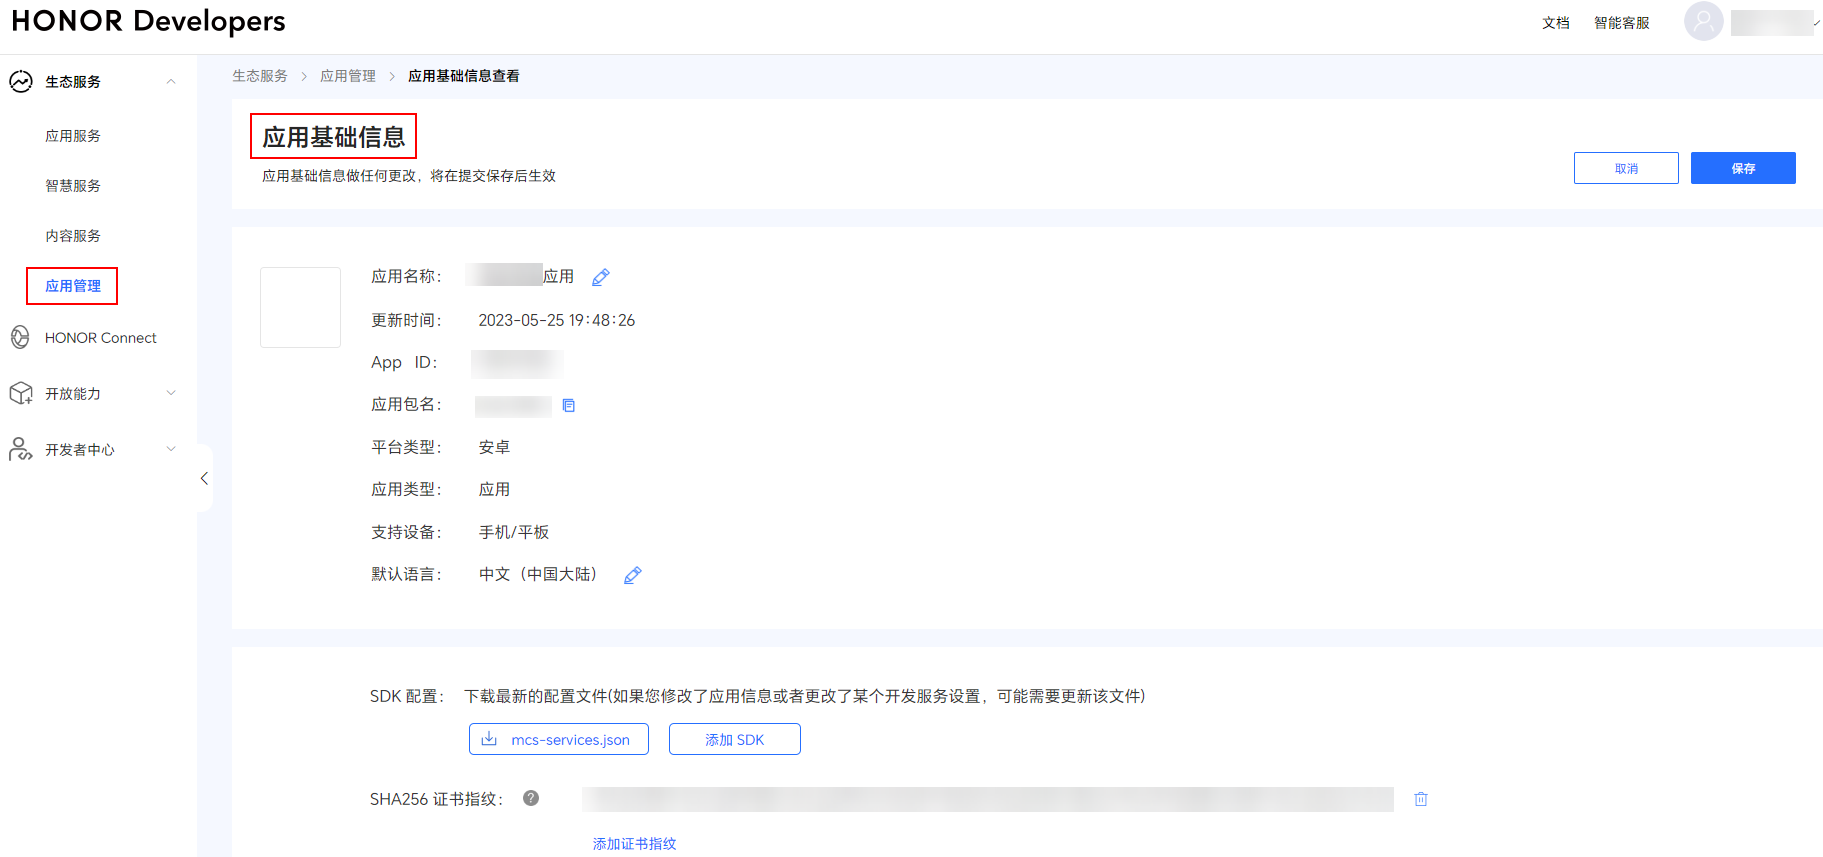Open the account dropdown arrow

coord(1817,22)
